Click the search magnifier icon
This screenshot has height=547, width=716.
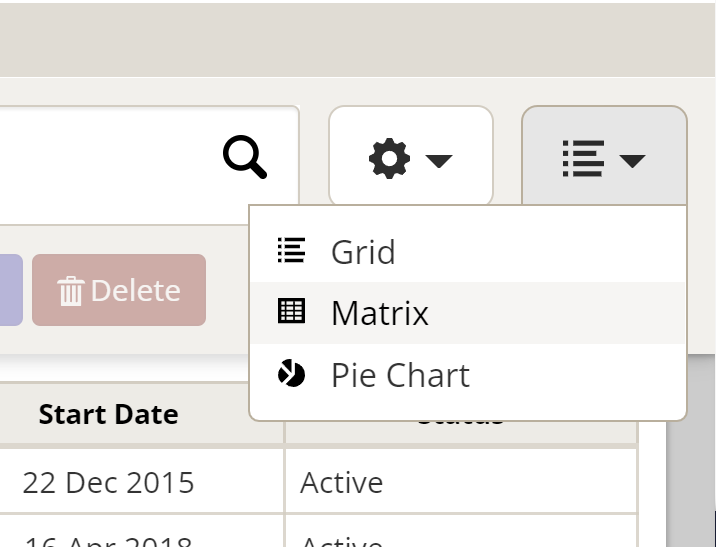245,158
